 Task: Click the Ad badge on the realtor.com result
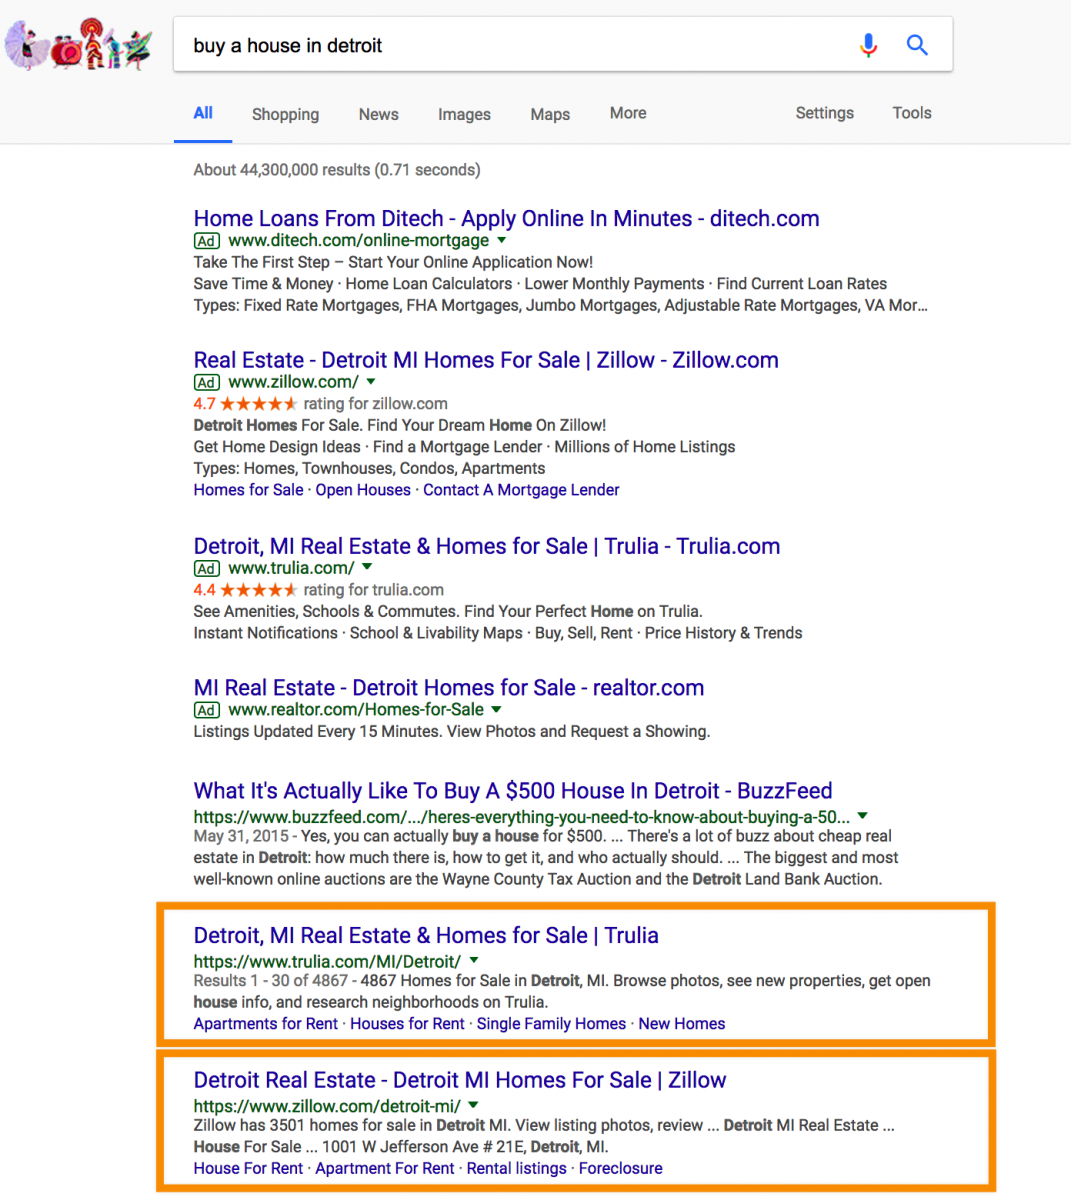point(207,710)
